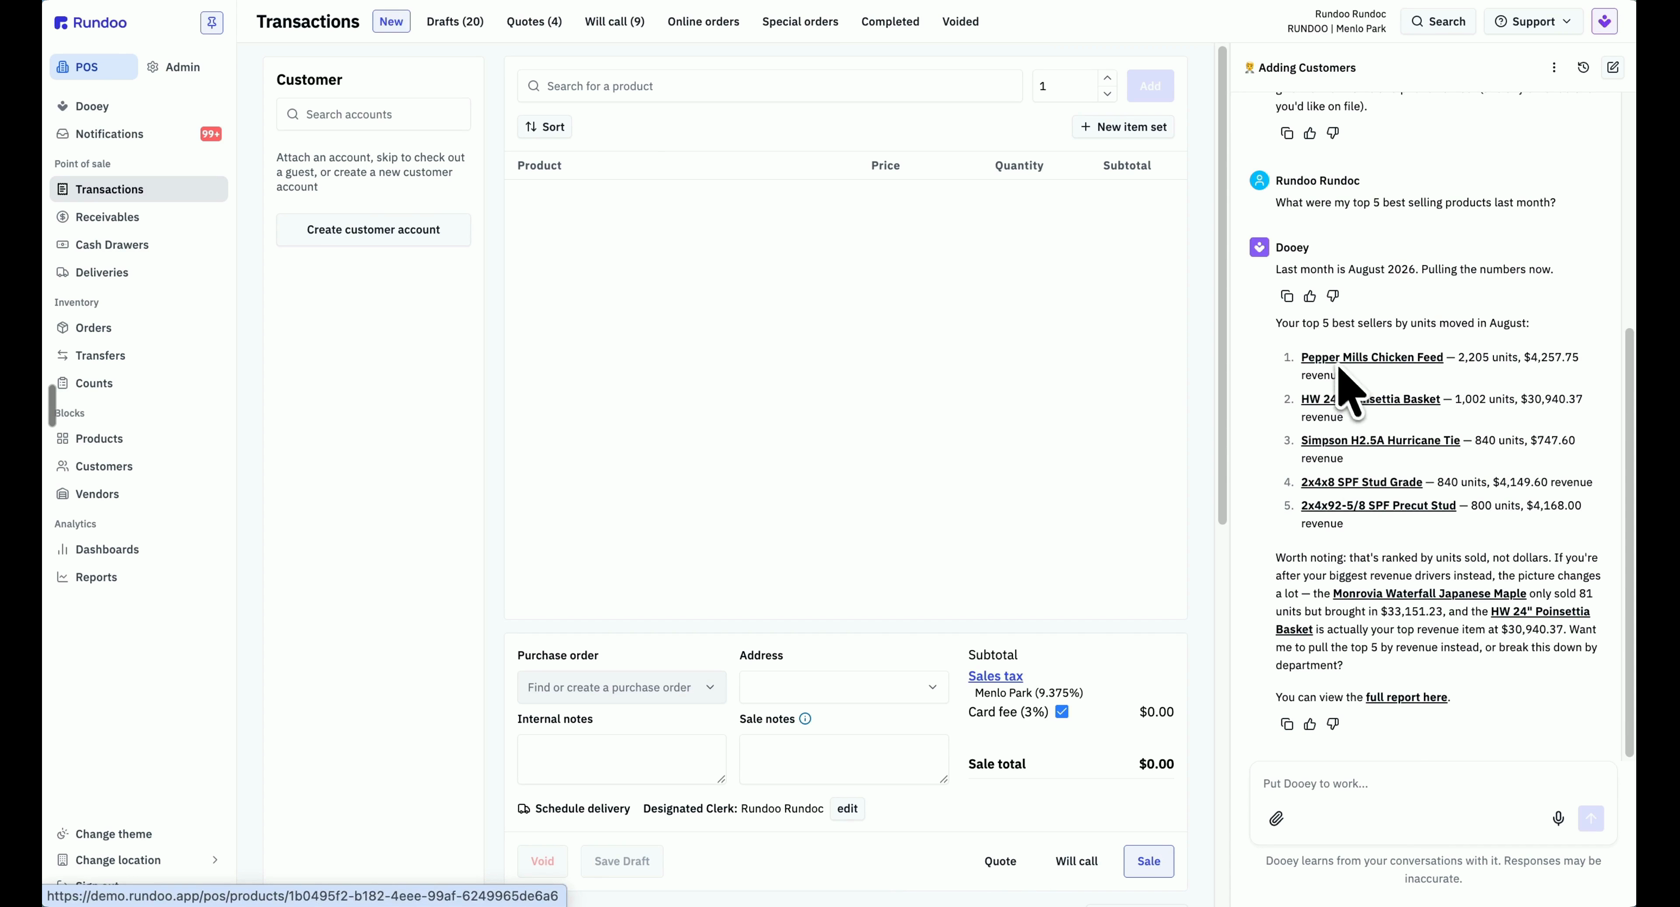Open the Will call (9) tab

[615, 21]
